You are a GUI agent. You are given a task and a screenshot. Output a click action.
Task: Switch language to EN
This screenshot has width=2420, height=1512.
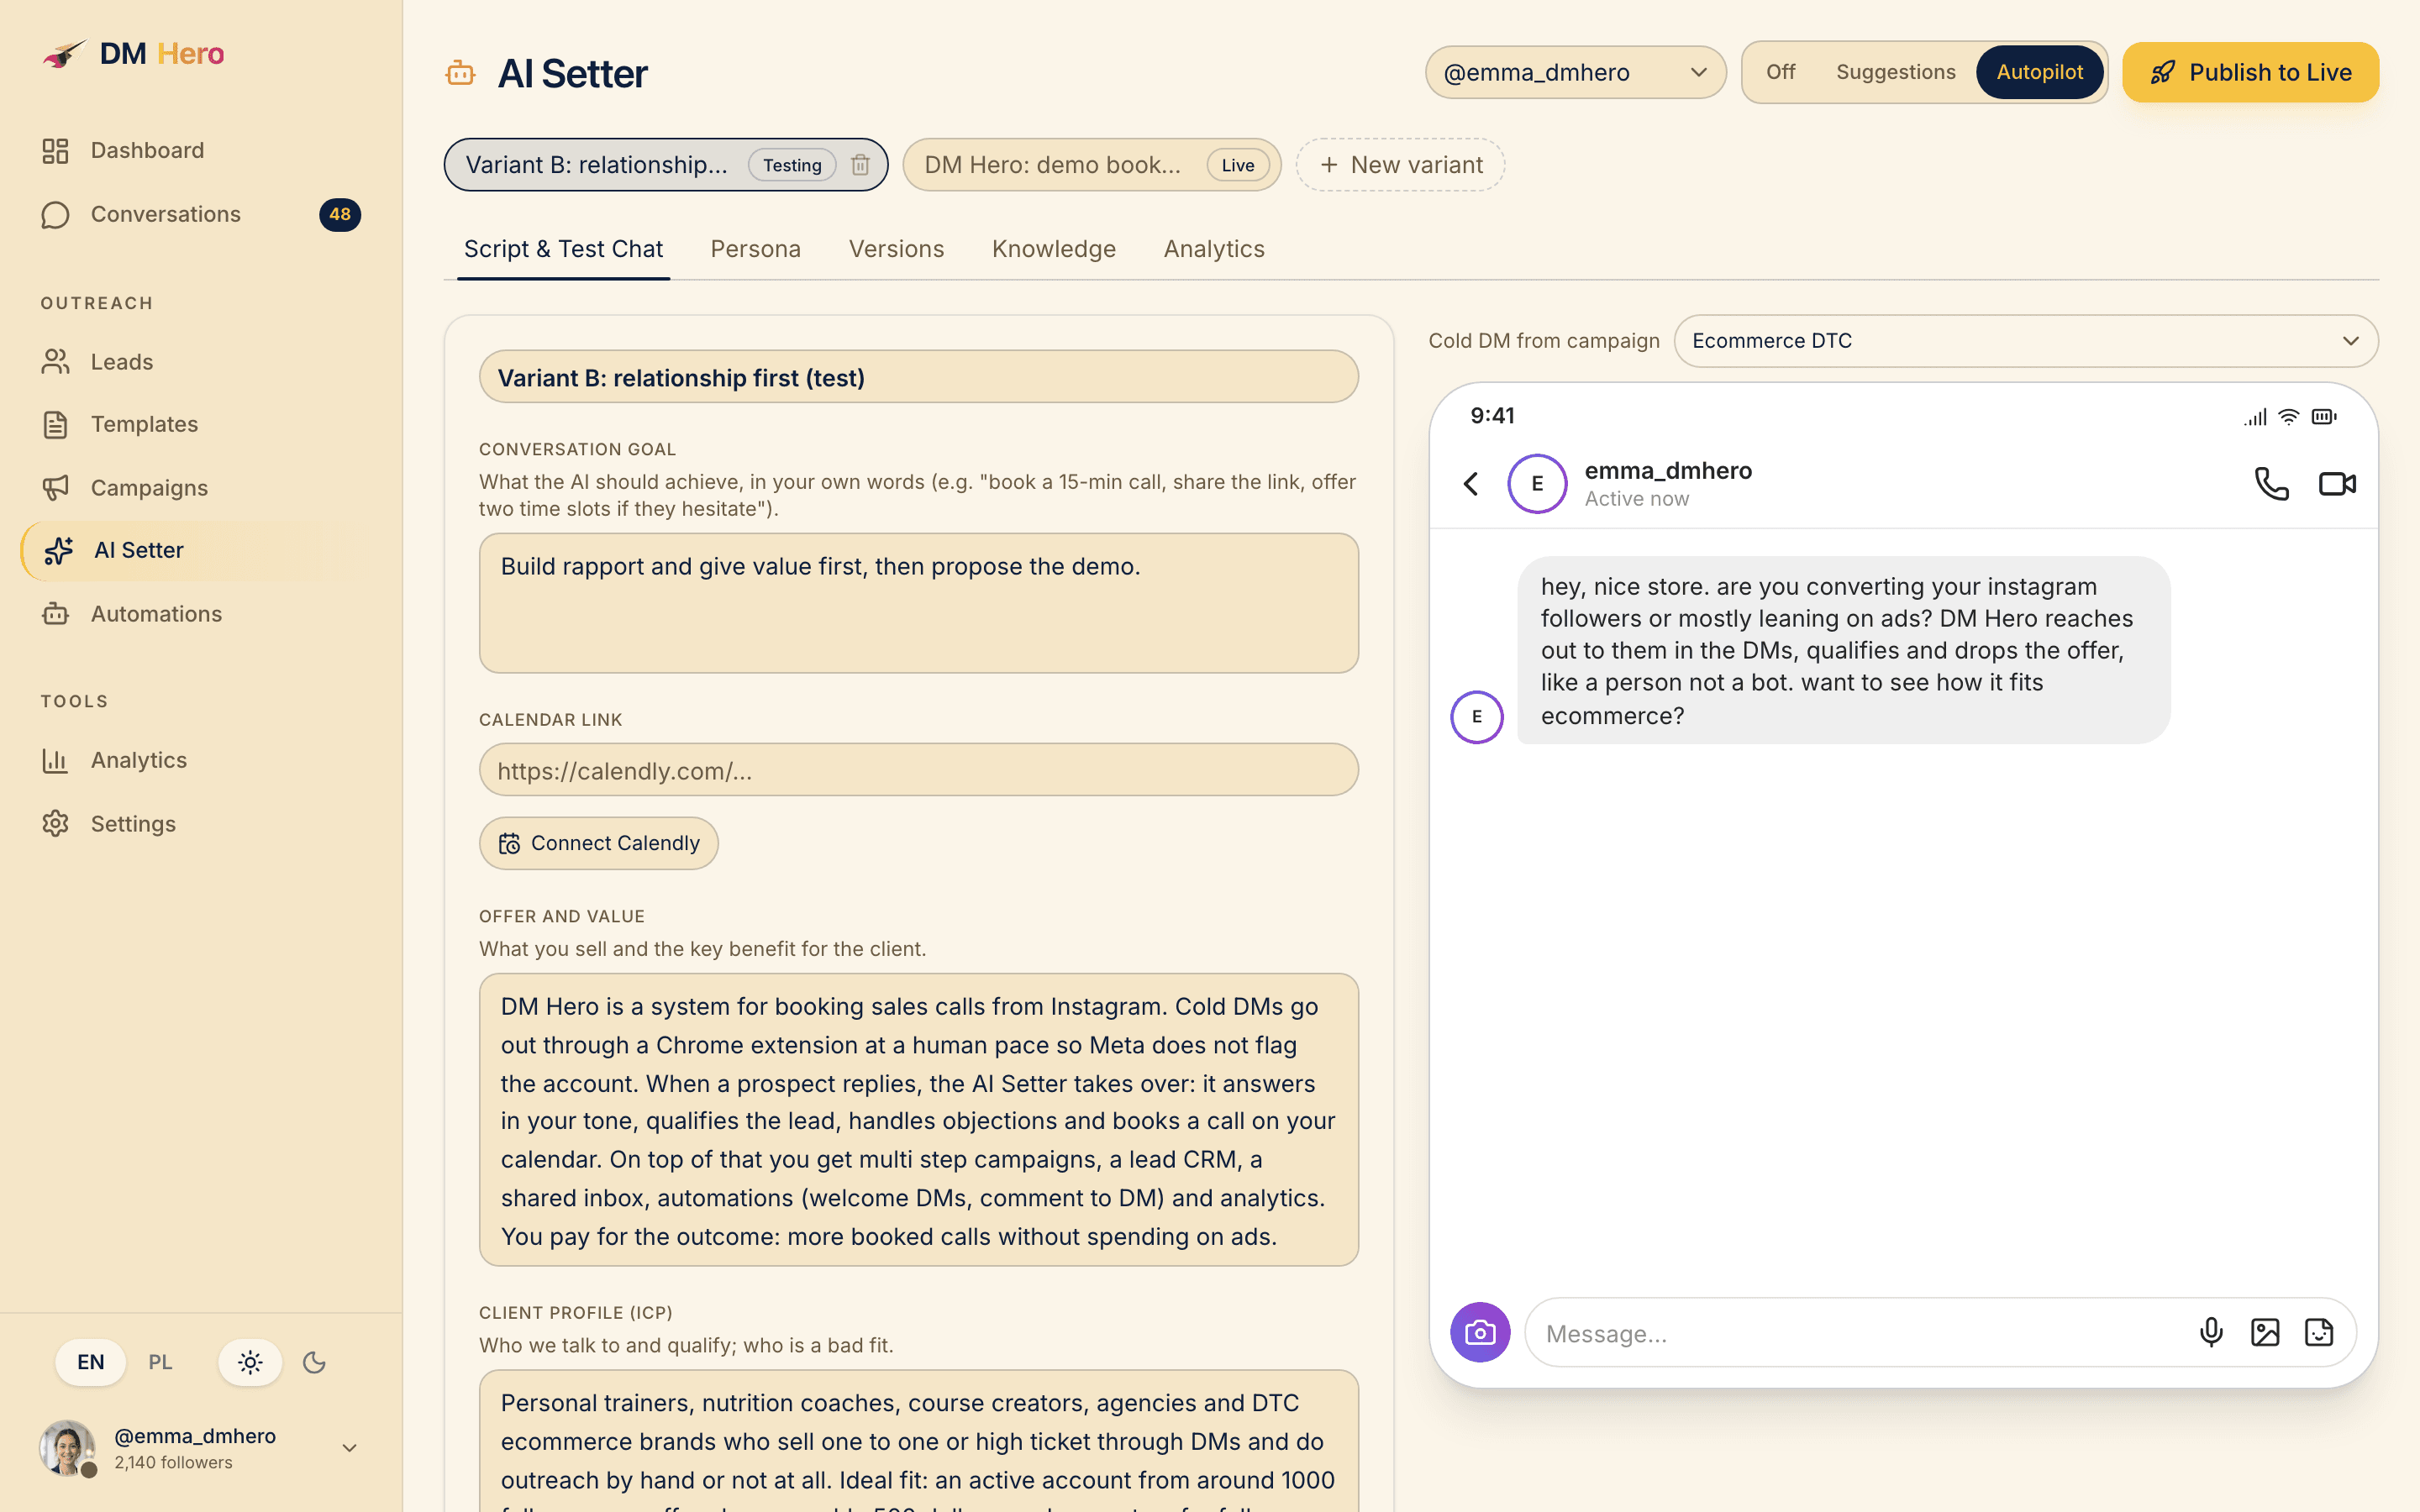[x=91, y=1363]
